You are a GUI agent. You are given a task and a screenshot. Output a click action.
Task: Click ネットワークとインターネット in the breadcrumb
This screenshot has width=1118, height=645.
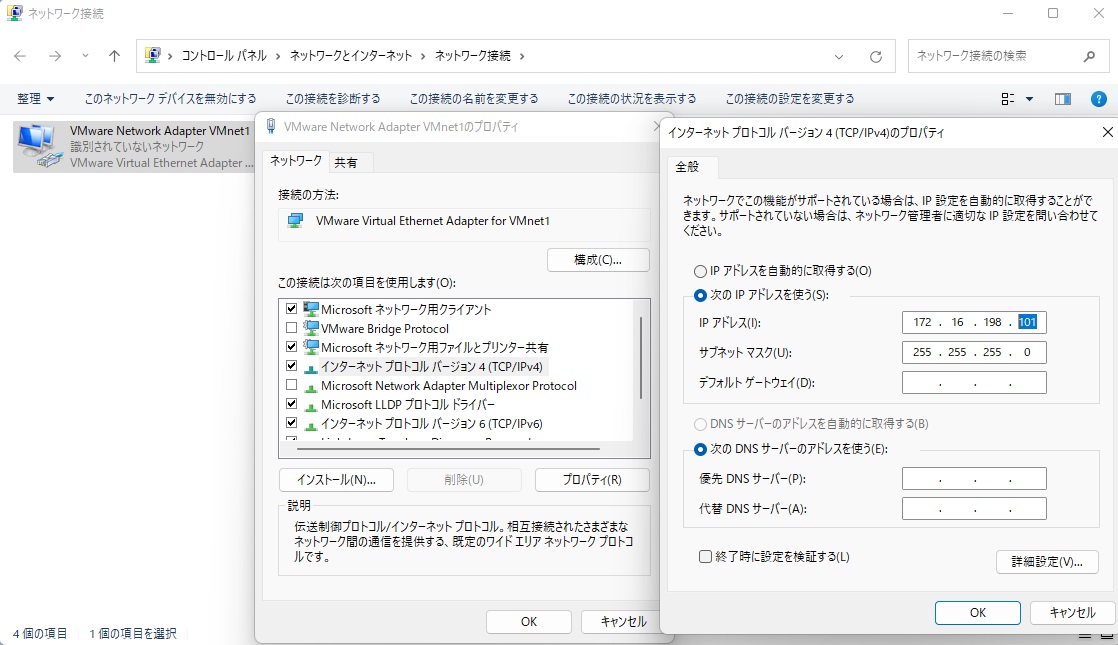coord(351,56)
